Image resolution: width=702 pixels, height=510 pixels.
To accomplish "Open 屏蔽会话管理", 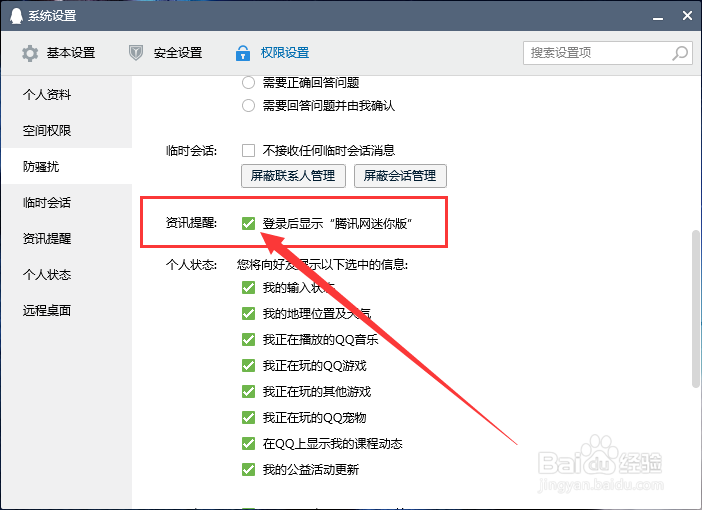I will [400, 176].
